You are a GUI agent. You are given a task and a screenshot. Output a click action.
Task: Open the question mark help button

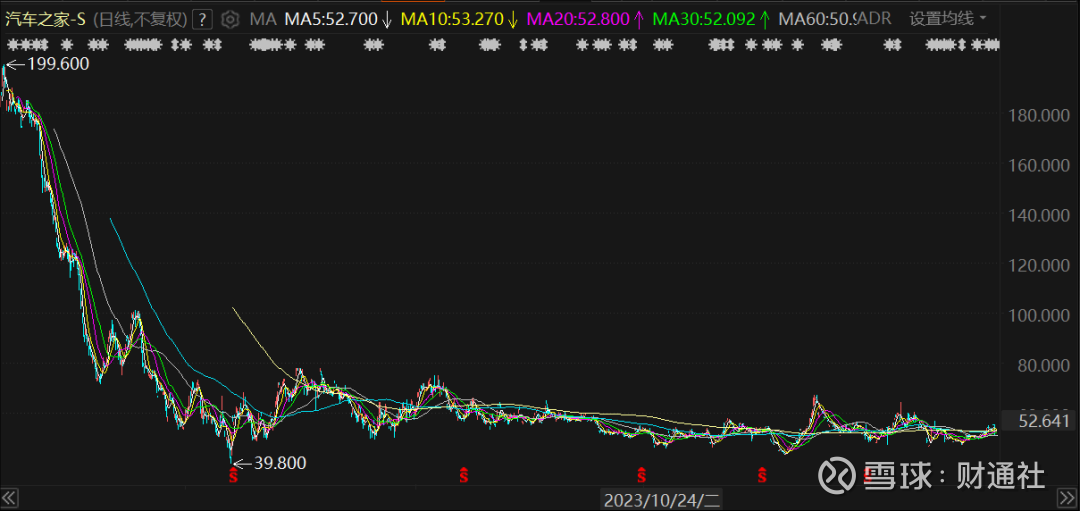[x=202, y=19]
